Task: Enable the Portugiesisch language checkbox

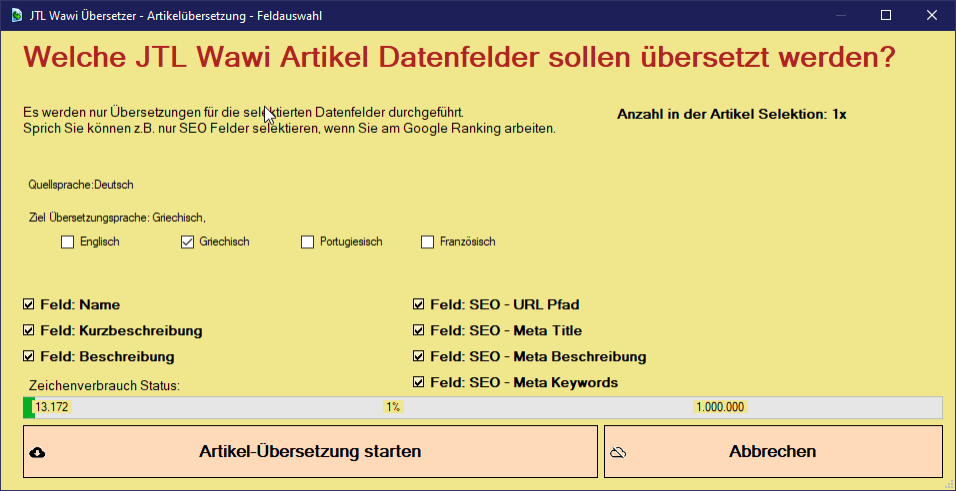Action: pos(307,242)
